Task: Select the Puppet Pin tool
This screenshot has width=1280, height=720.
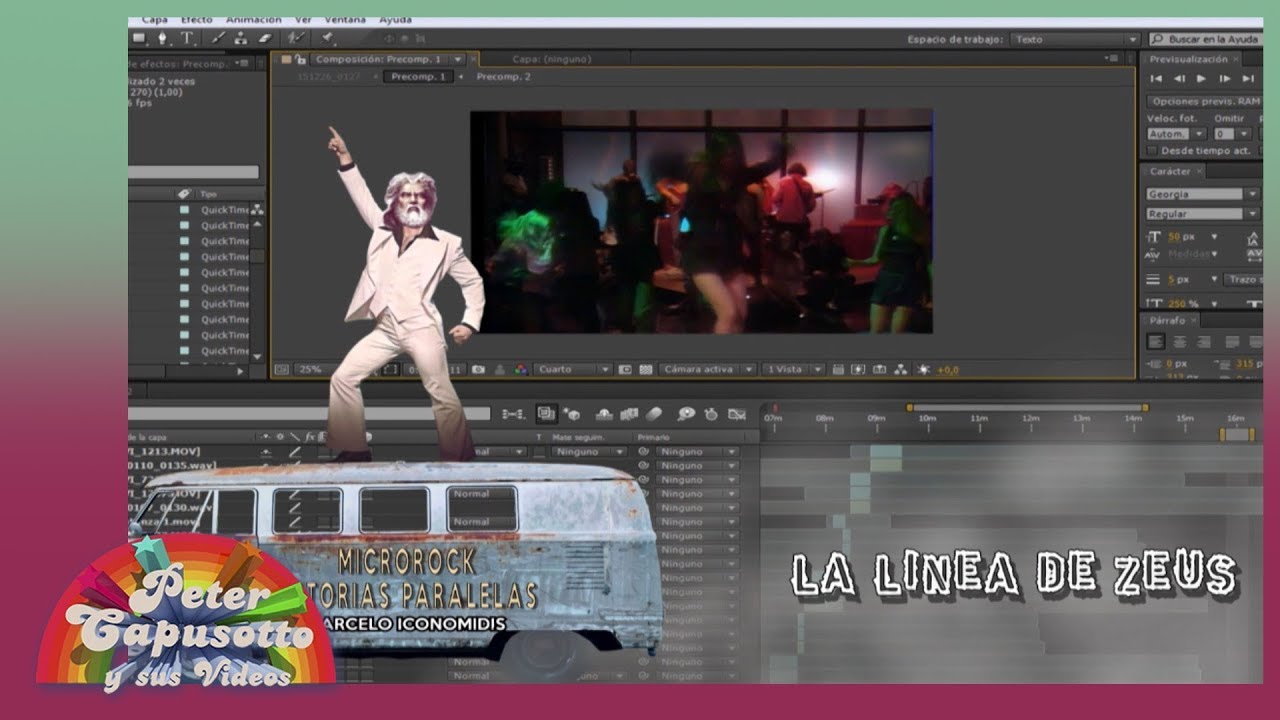Action: pyautogui.click(x=326, y=38)
